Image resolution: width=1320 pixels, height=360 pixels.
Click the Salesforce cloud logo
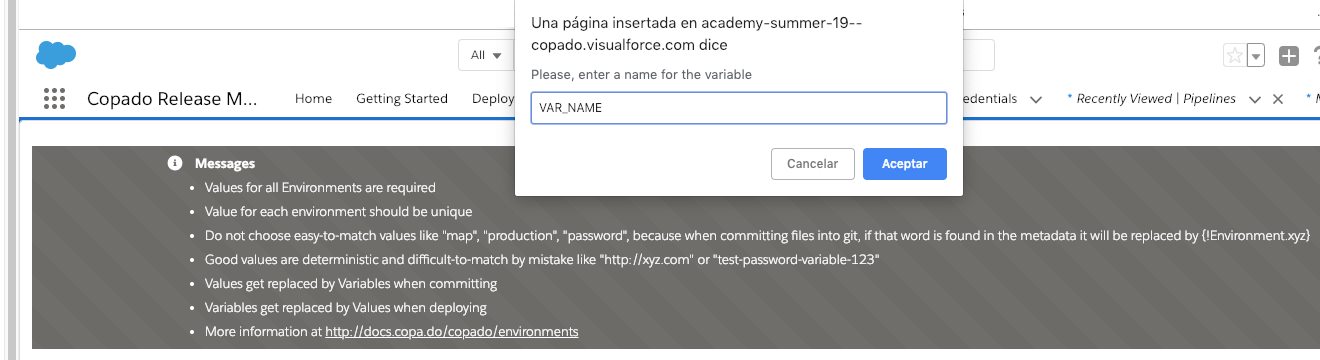[56, 55]
